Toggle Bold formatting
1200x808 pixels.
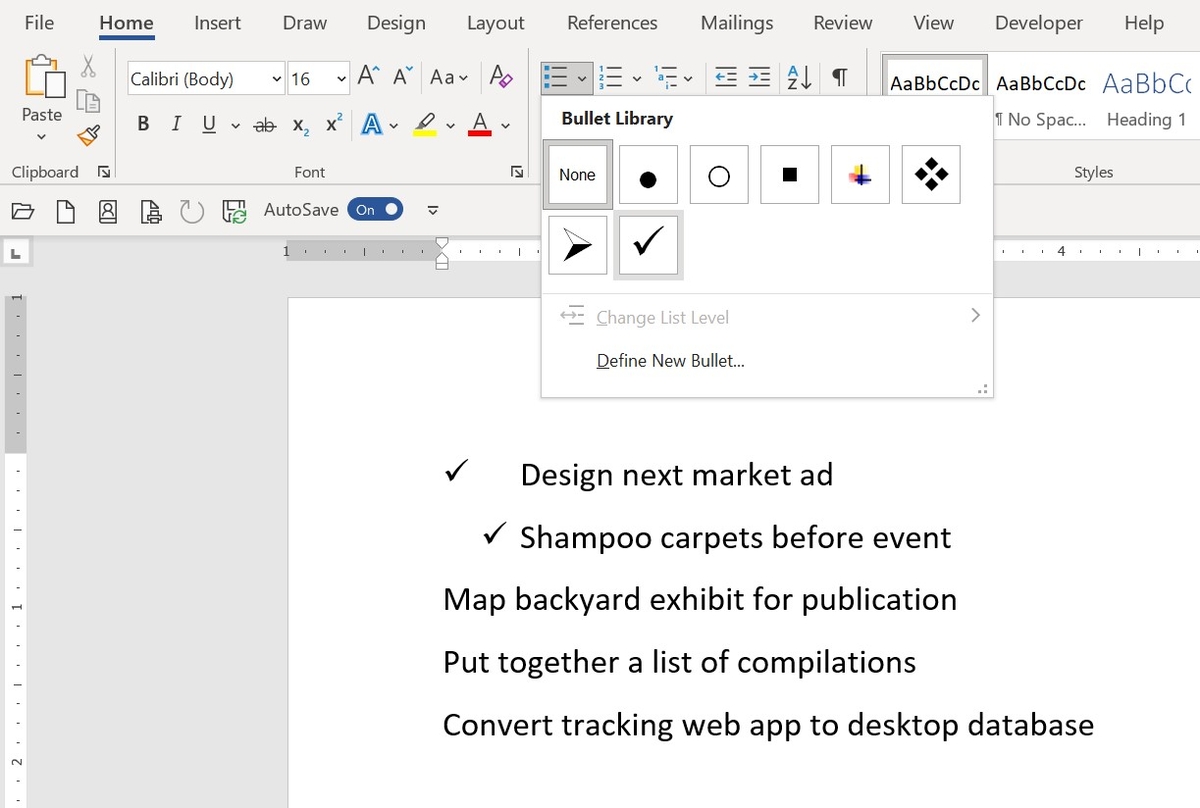click(x=143, y=124)
